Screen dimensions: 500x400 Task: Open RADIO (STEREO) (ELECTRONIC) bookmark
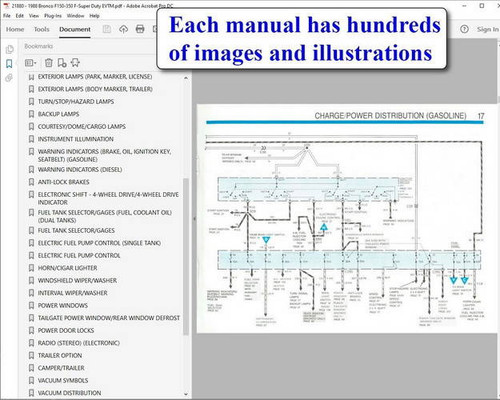[79, 343]
